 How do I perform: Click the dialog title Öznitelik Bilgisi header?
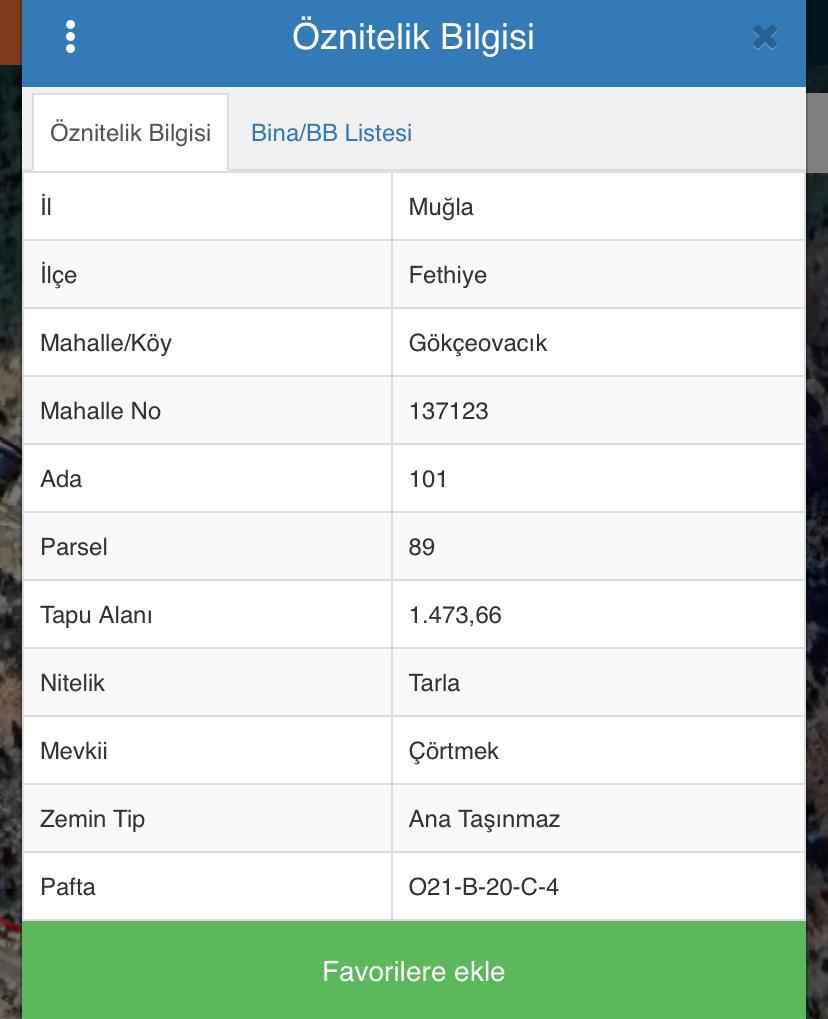413,36
